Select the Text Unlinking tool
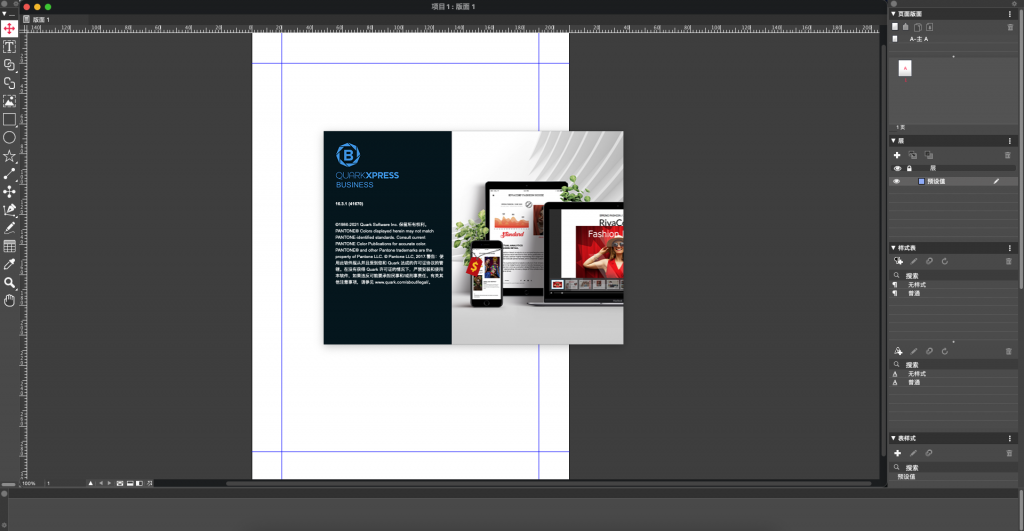Screen dimensions: 1024x531 [9, 83]
